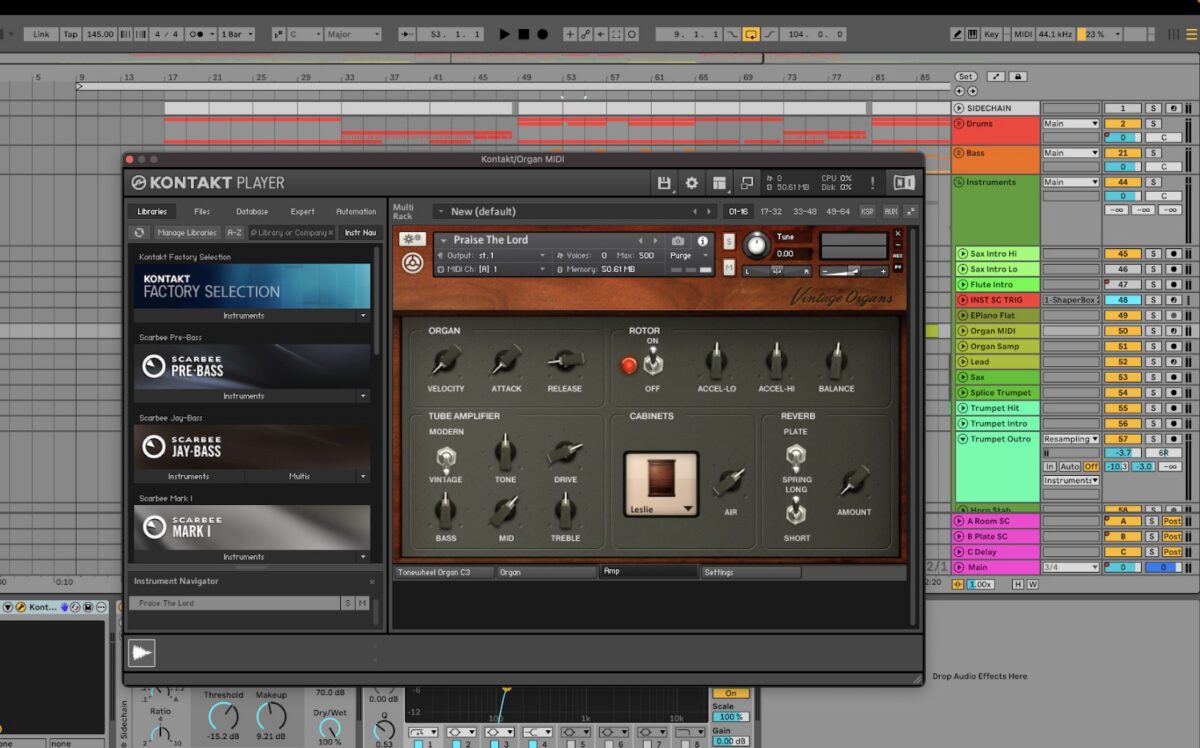Toggle Ableton's draw mode pencil icon

coord(958,34)
